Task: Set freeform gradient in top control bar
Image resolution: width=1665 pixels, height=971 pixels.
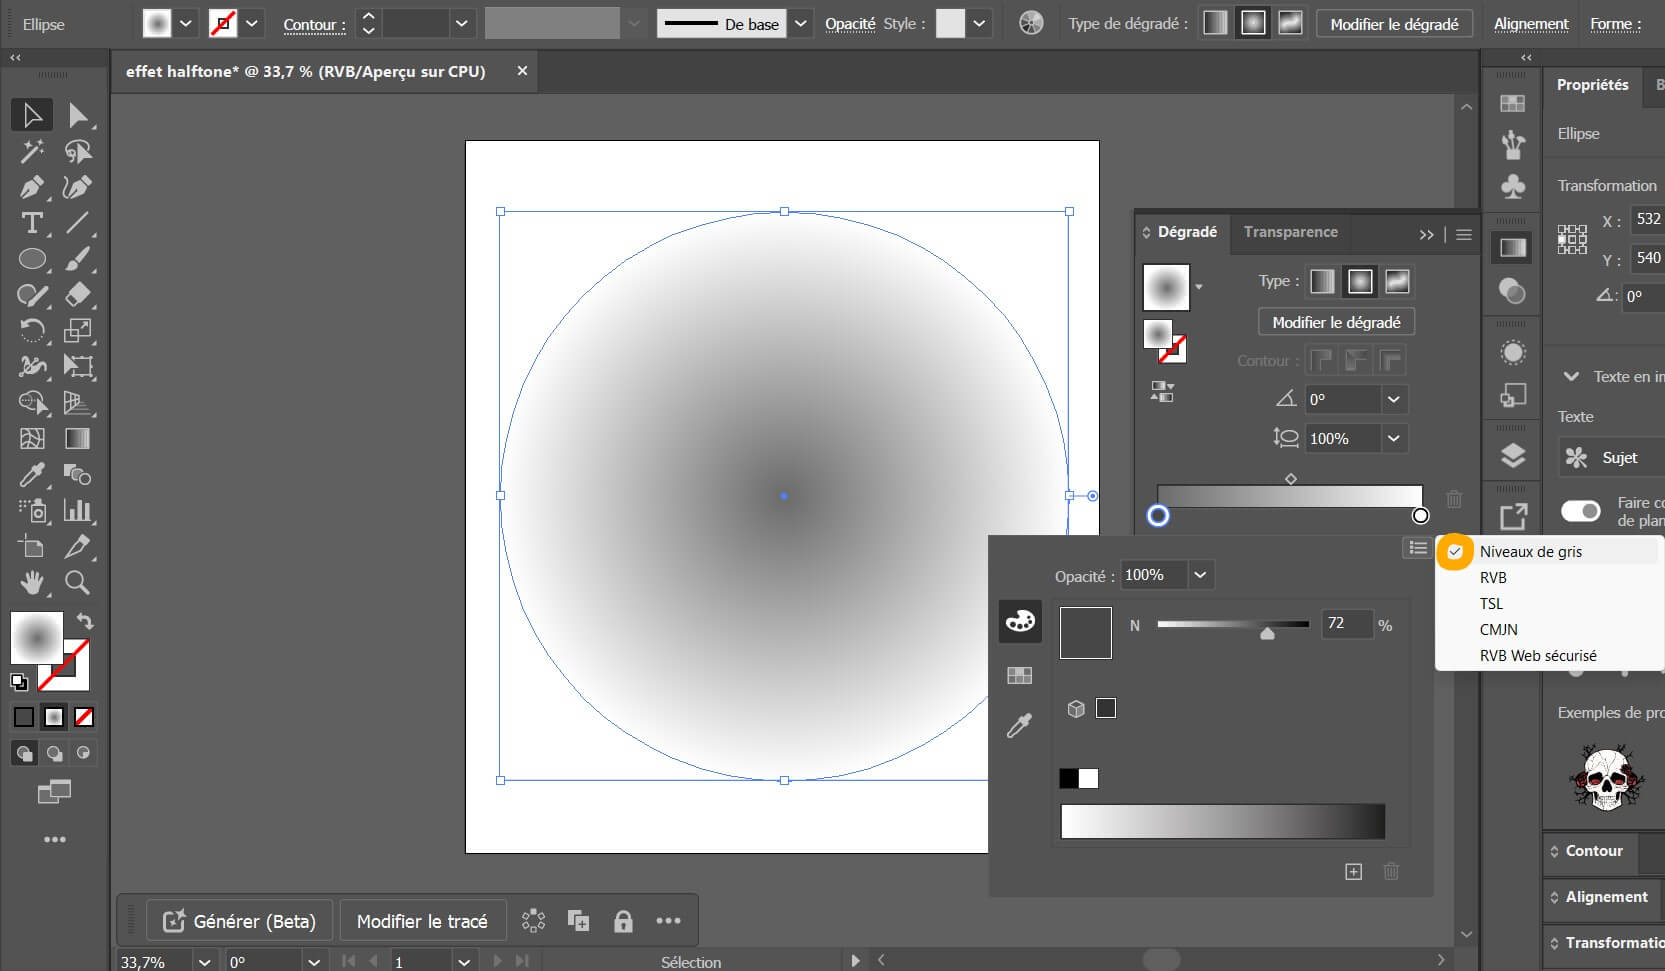Action: (1291, 23)
